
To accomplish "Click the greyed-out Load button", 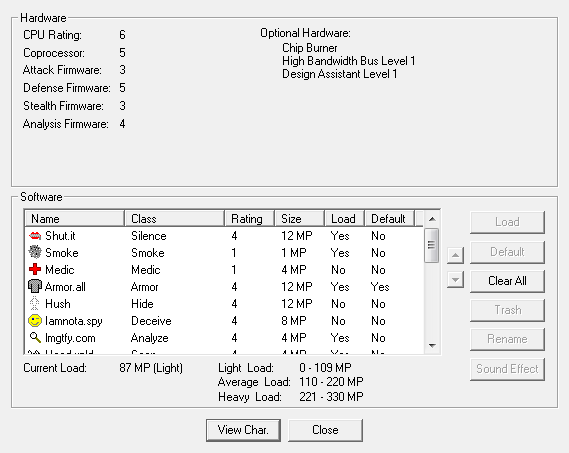I will point(507,222).
